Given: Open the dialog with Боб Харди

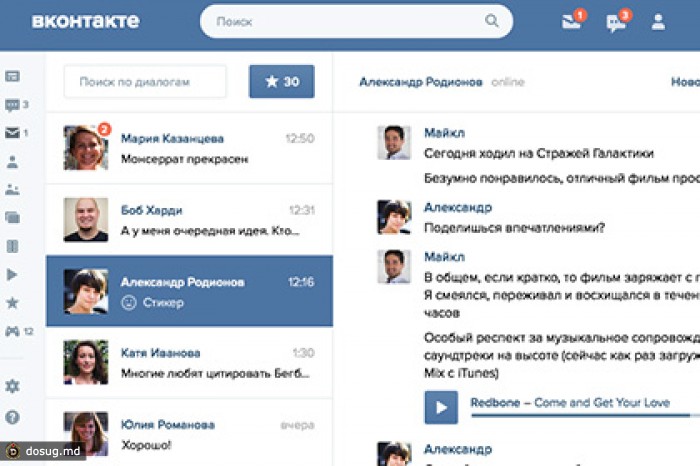Looking at the screenshot, I should click(x=189, y=220).
